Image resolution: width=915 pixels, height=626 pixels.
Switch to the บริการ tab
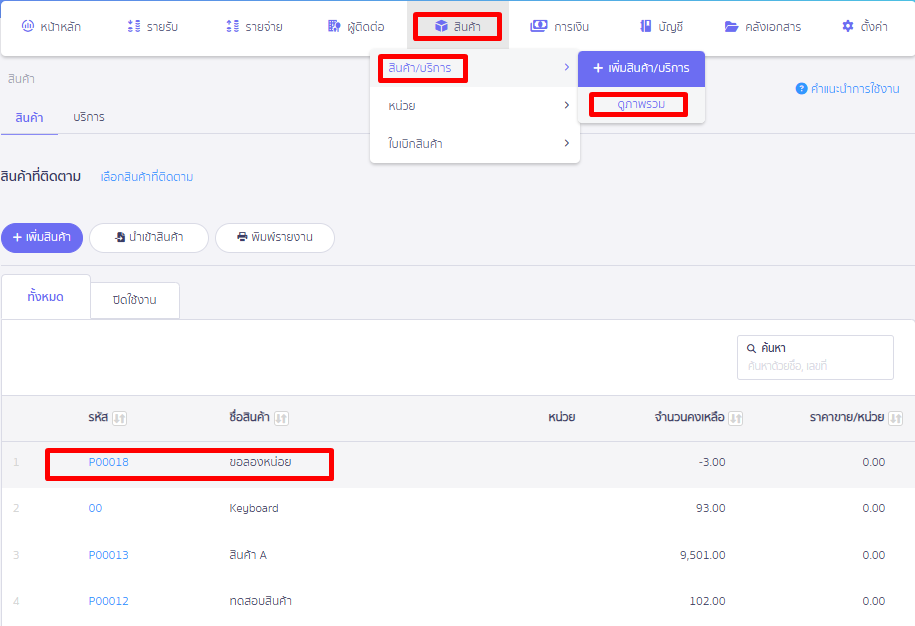pos(89,116)
